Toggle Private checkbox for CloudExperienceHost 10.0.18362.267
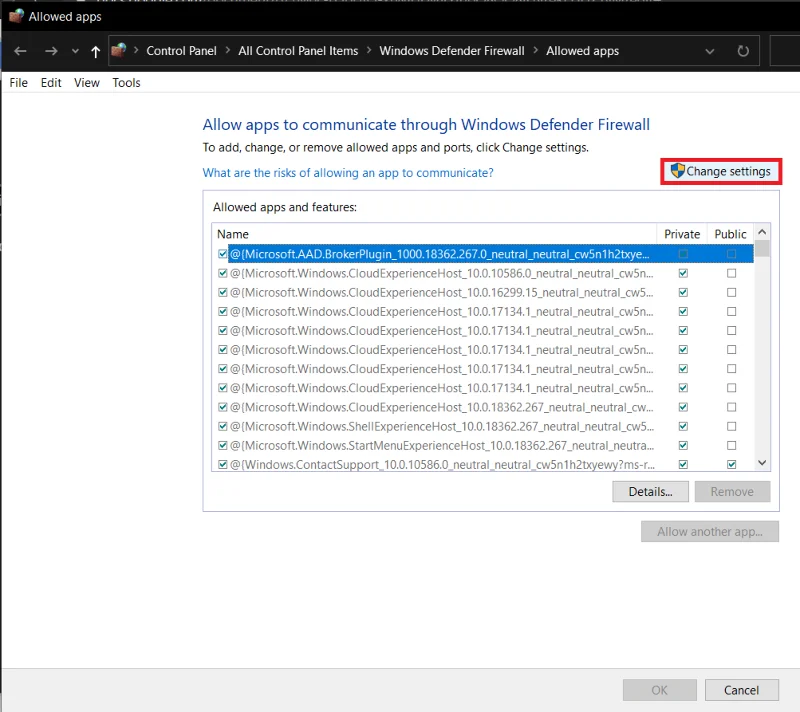This screenshot has width=800, height=712. [683, 407]
